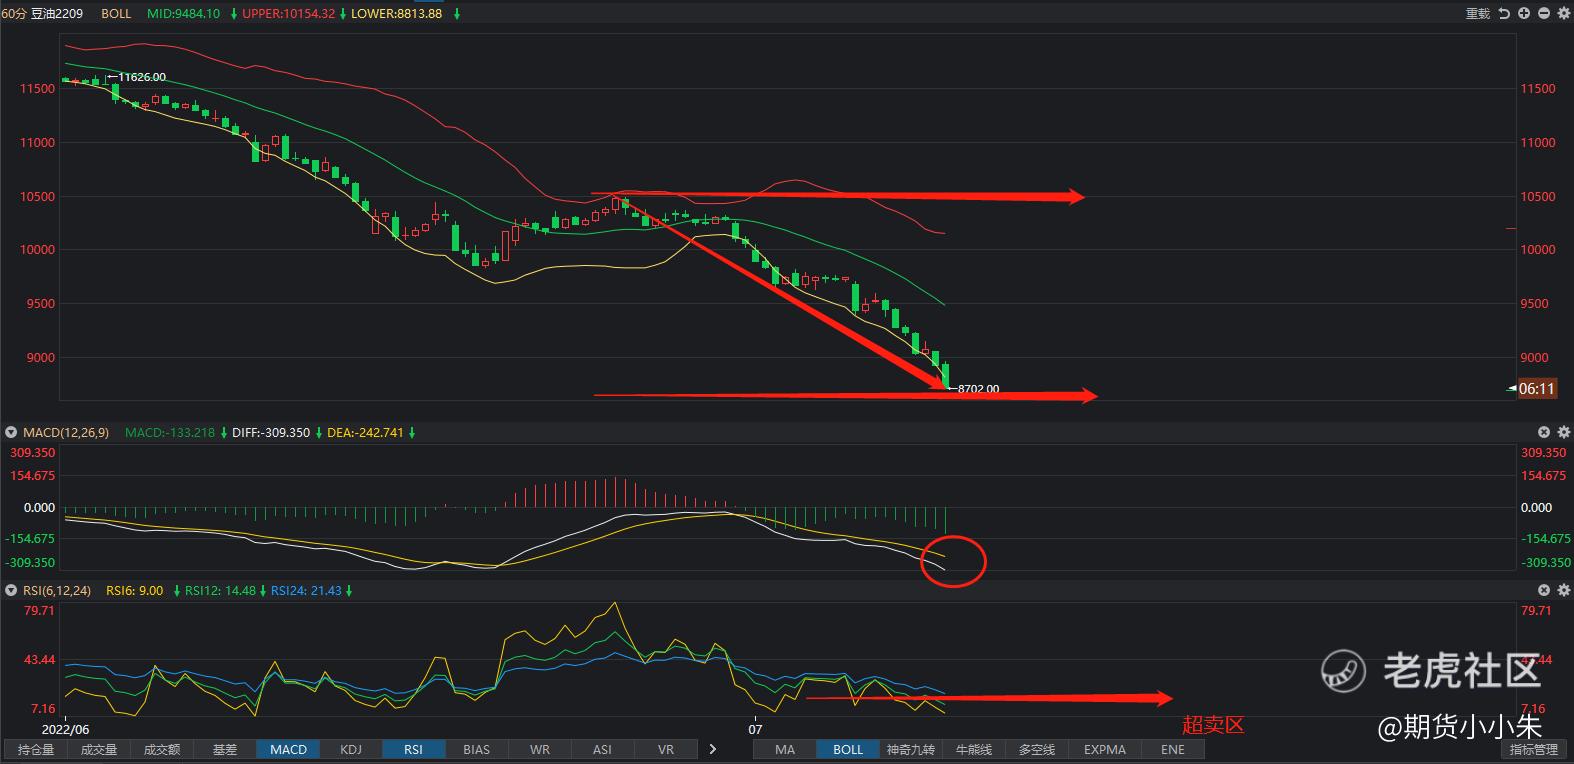Click the RSI24: 21.43 readout
This screenshot has height=764, width=1574.
[306, 591]
